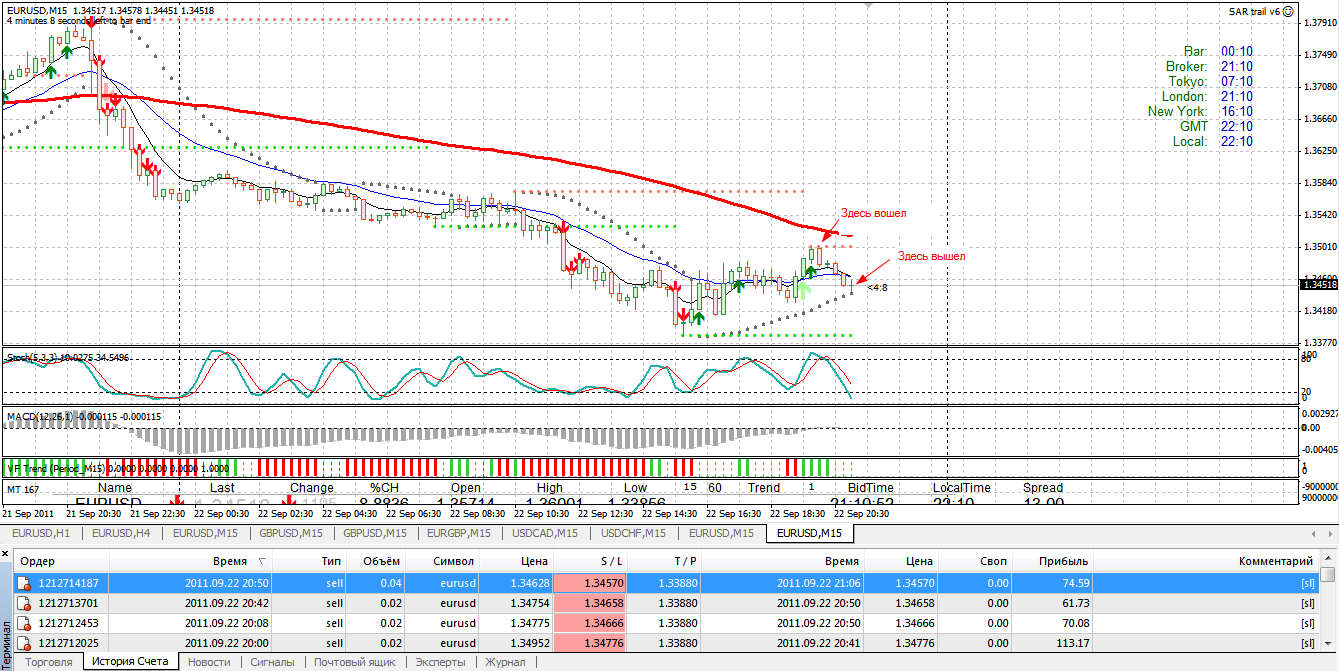
Task: Select the history list scrollbar thumb
Action: 1328,575
